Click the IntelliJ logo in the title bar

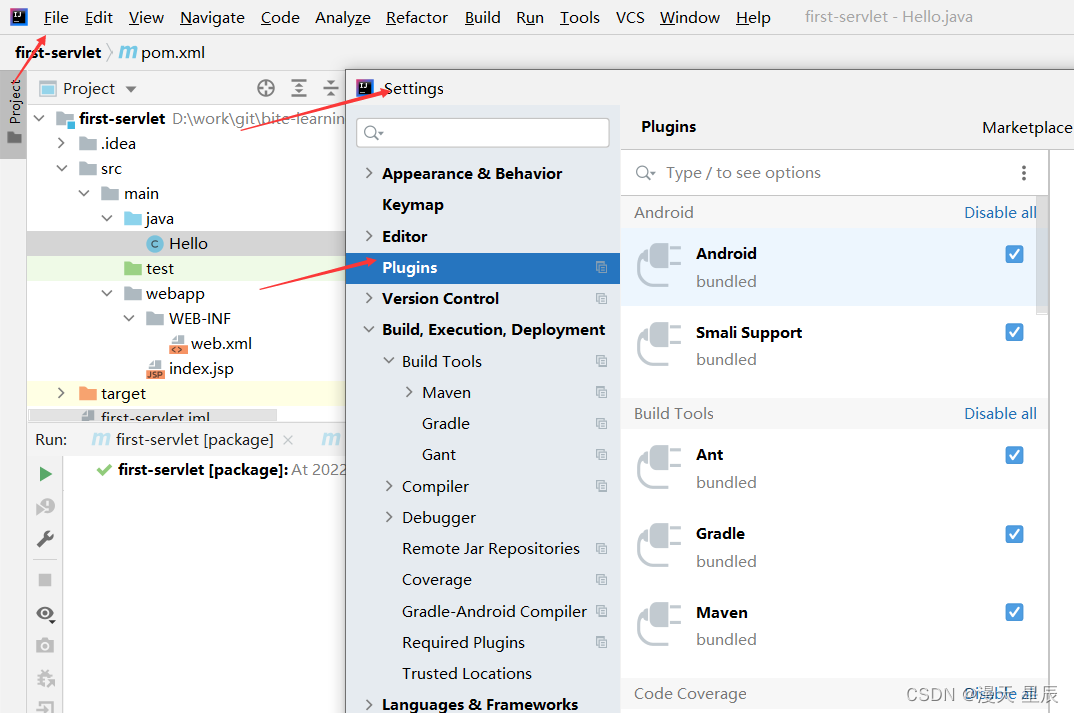coord(19,16)
